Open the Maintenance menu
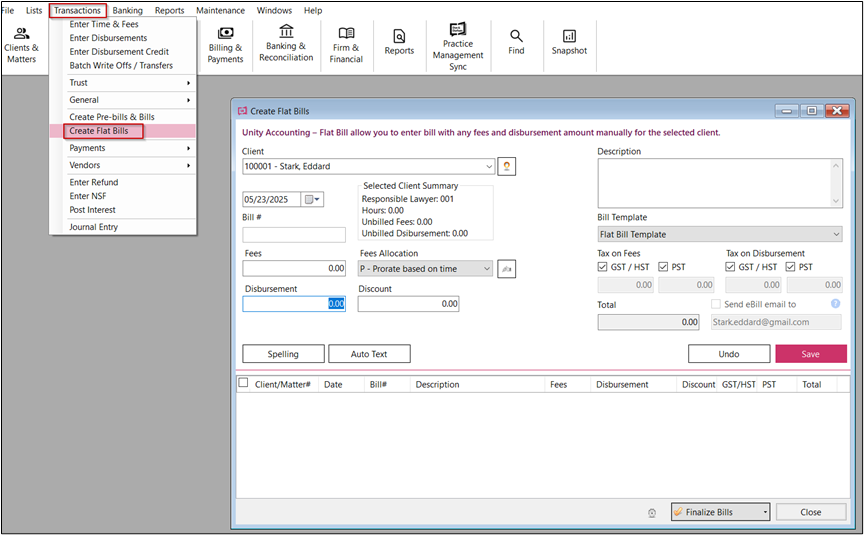 [x=220, y=10]
